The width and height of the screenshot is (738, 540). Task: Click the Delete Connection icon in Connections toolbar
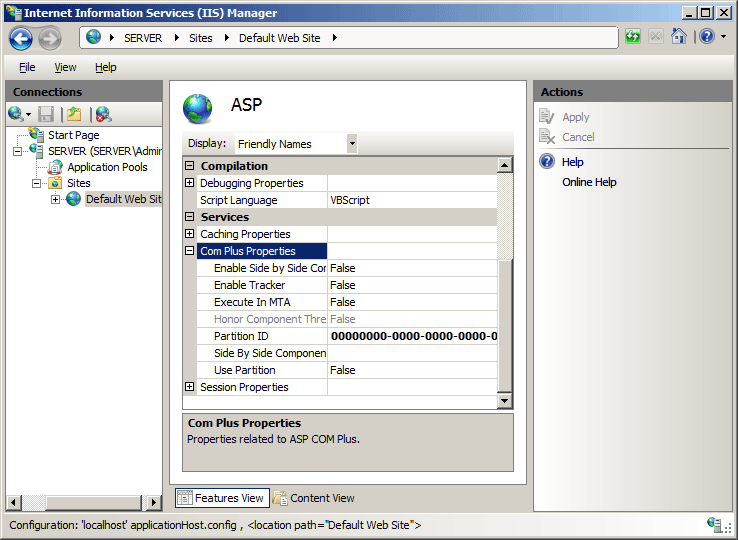pos(102,114)
